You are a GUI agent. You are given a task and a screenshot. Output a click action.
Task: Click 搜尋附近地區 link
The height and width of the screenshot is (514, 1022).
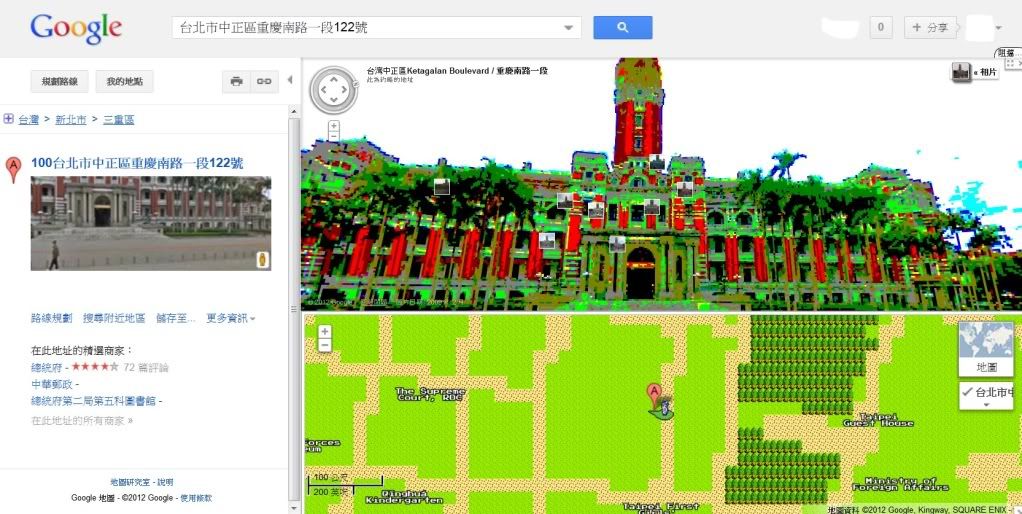click(114, 318)
